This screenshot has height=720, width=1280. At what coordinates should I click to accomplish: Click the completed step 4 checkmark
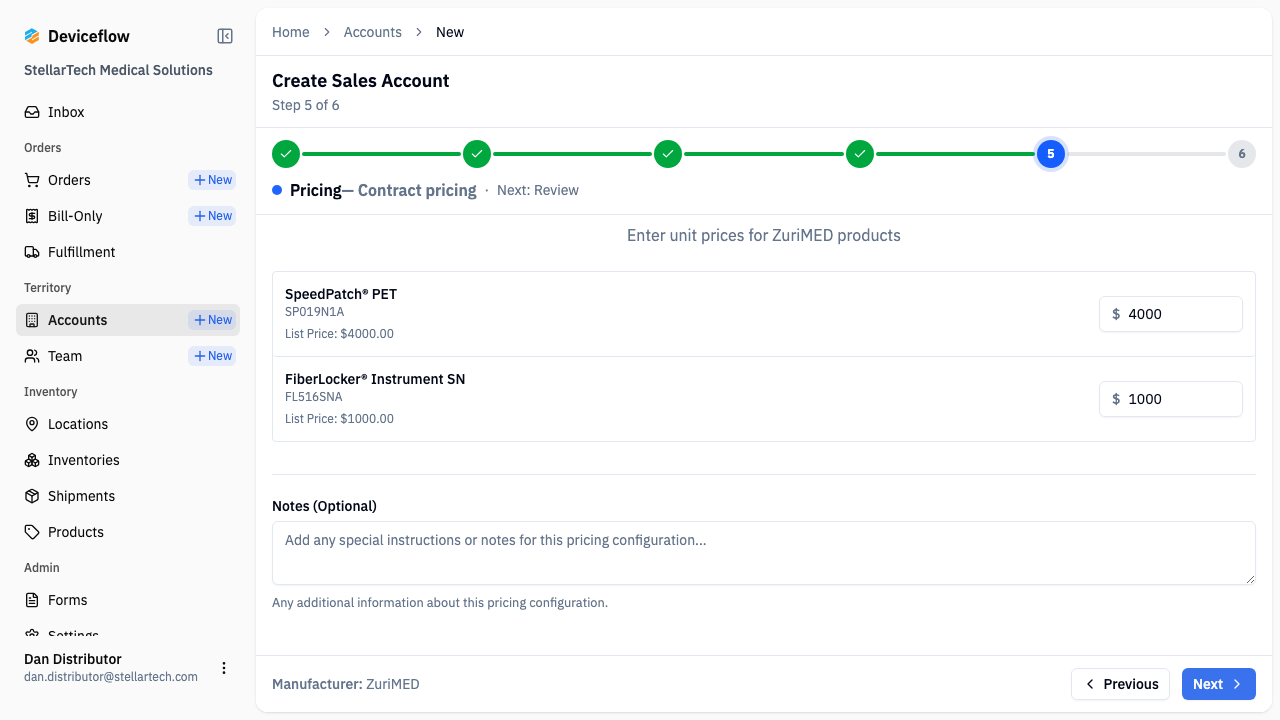859,153
